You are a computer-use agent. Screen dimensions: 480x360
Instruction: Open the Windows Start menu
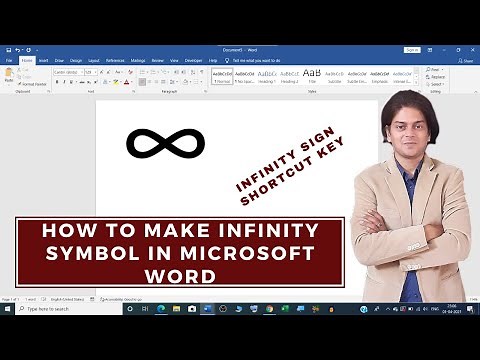pos(7,309)
